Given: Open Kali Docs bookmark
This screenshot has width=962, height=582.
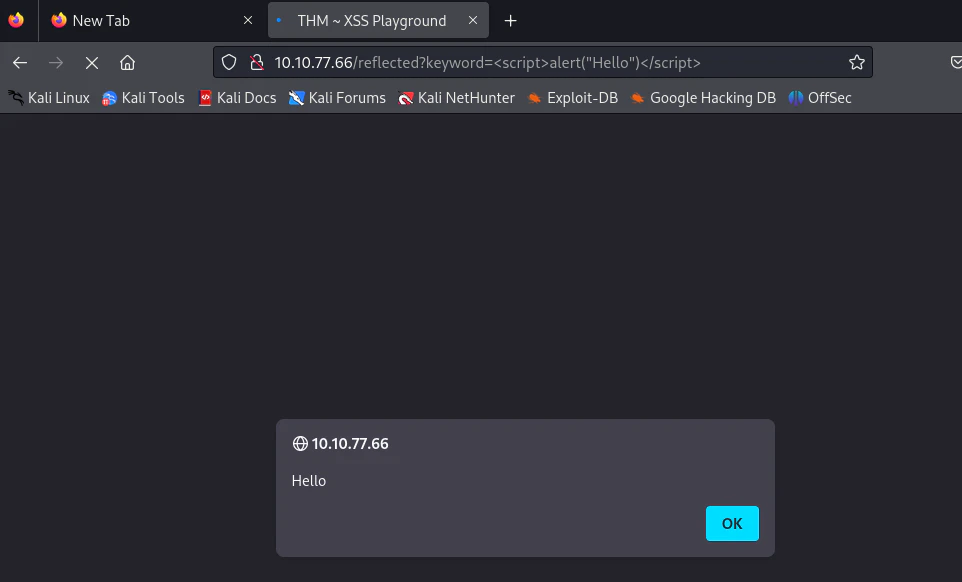Looking at the screenshot, I should [x=237, y=98].
